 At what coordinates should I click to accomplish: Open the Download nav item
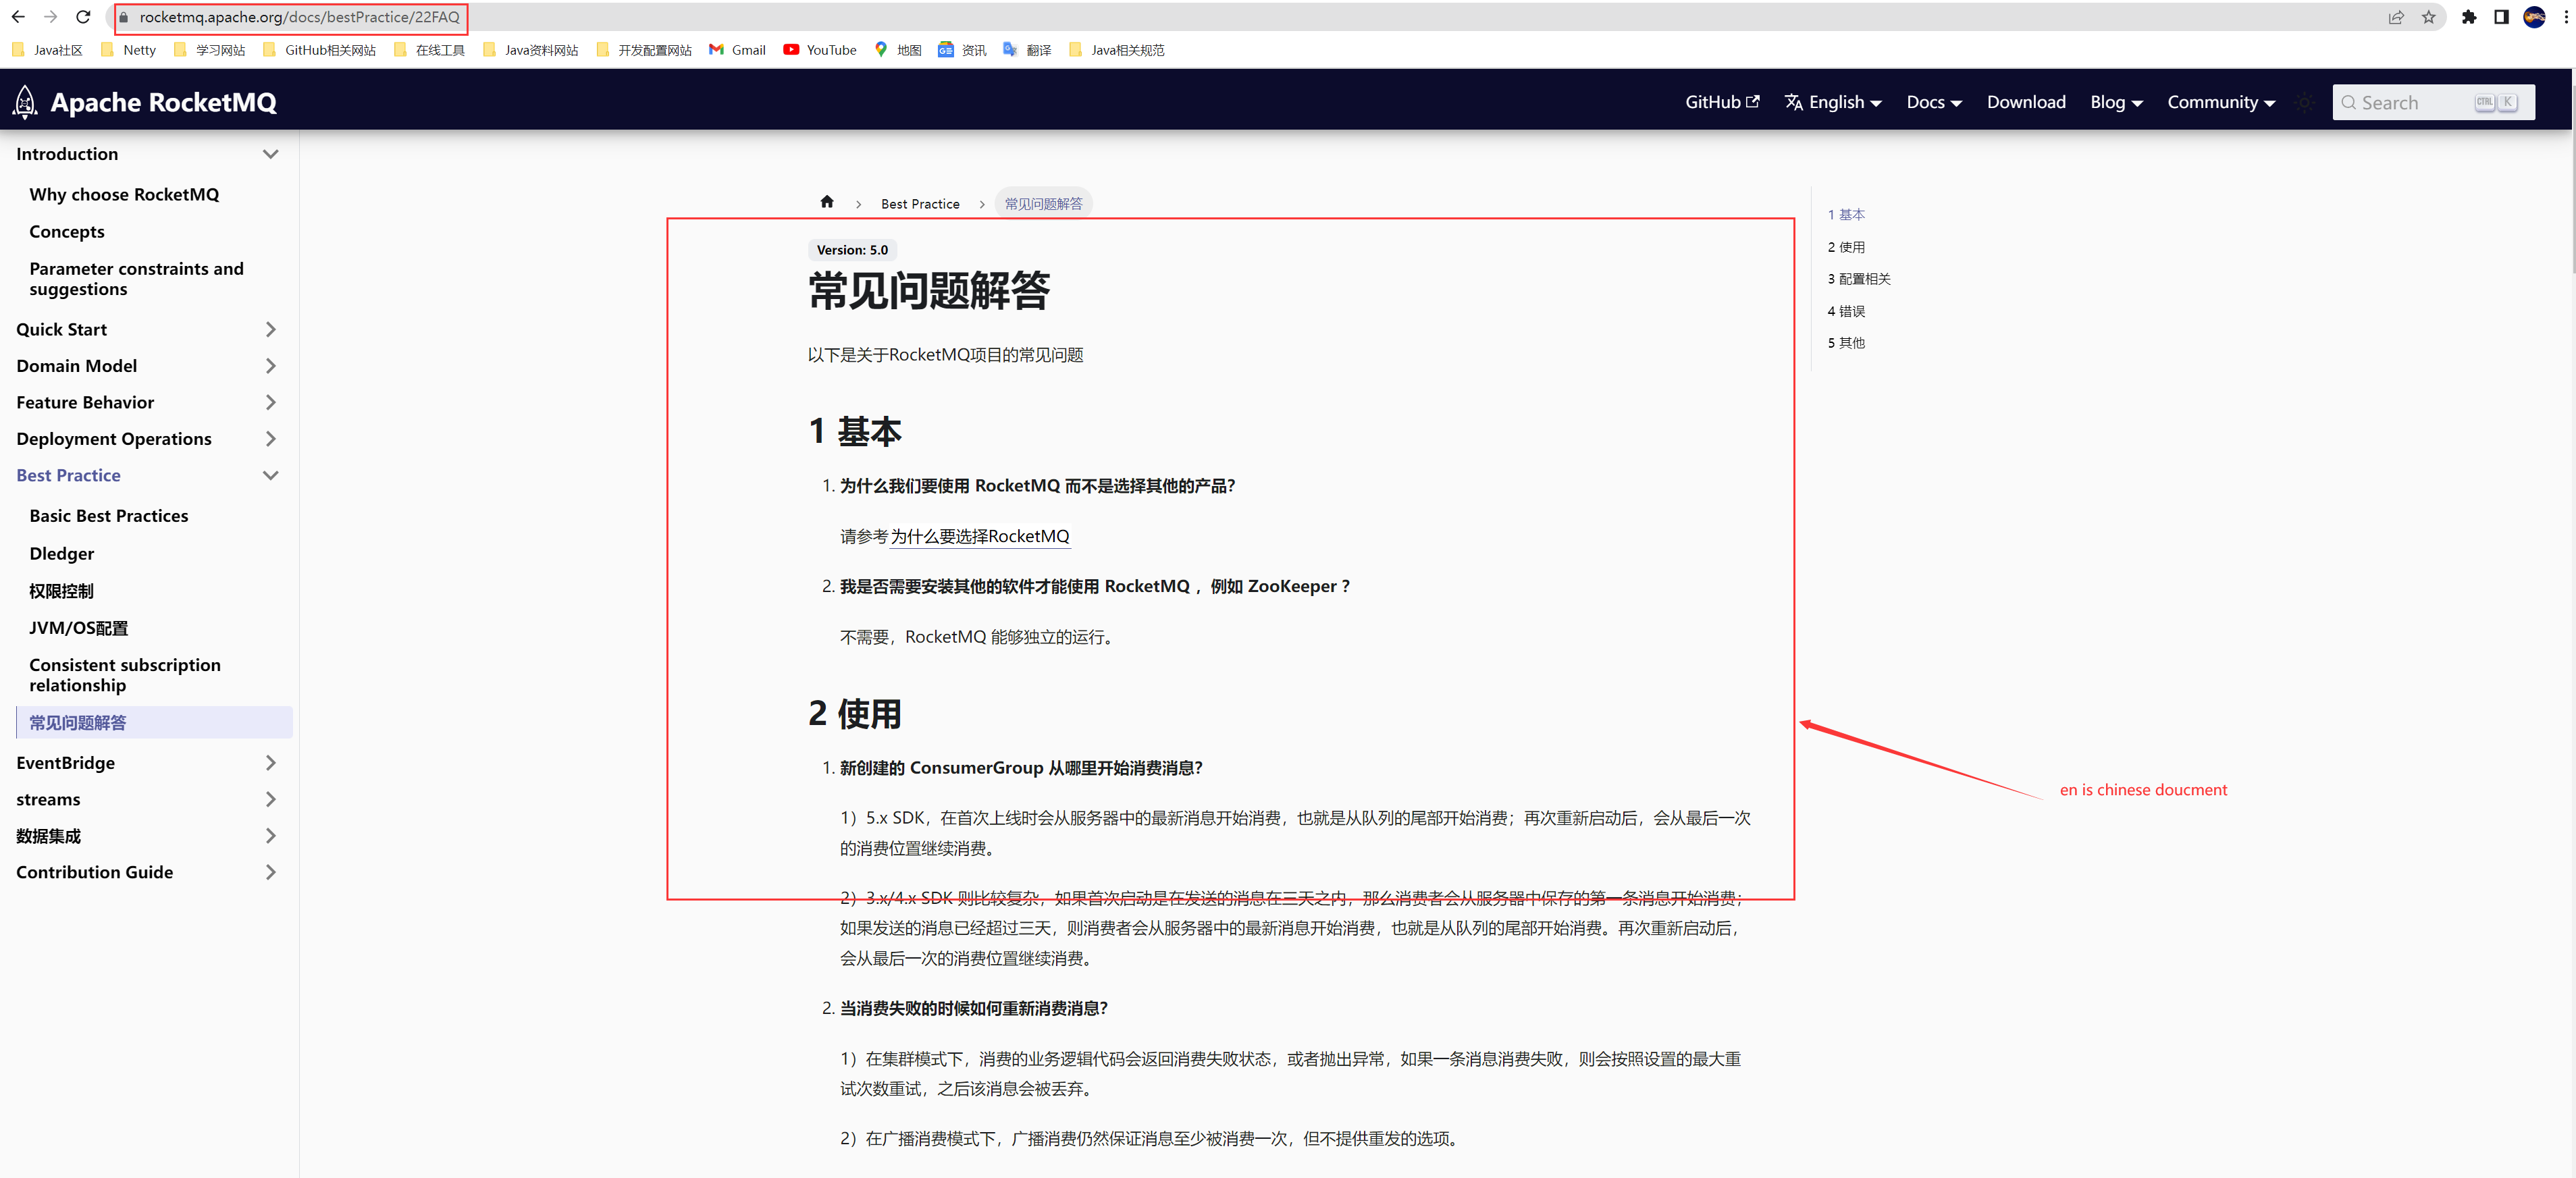point(2025,102)
